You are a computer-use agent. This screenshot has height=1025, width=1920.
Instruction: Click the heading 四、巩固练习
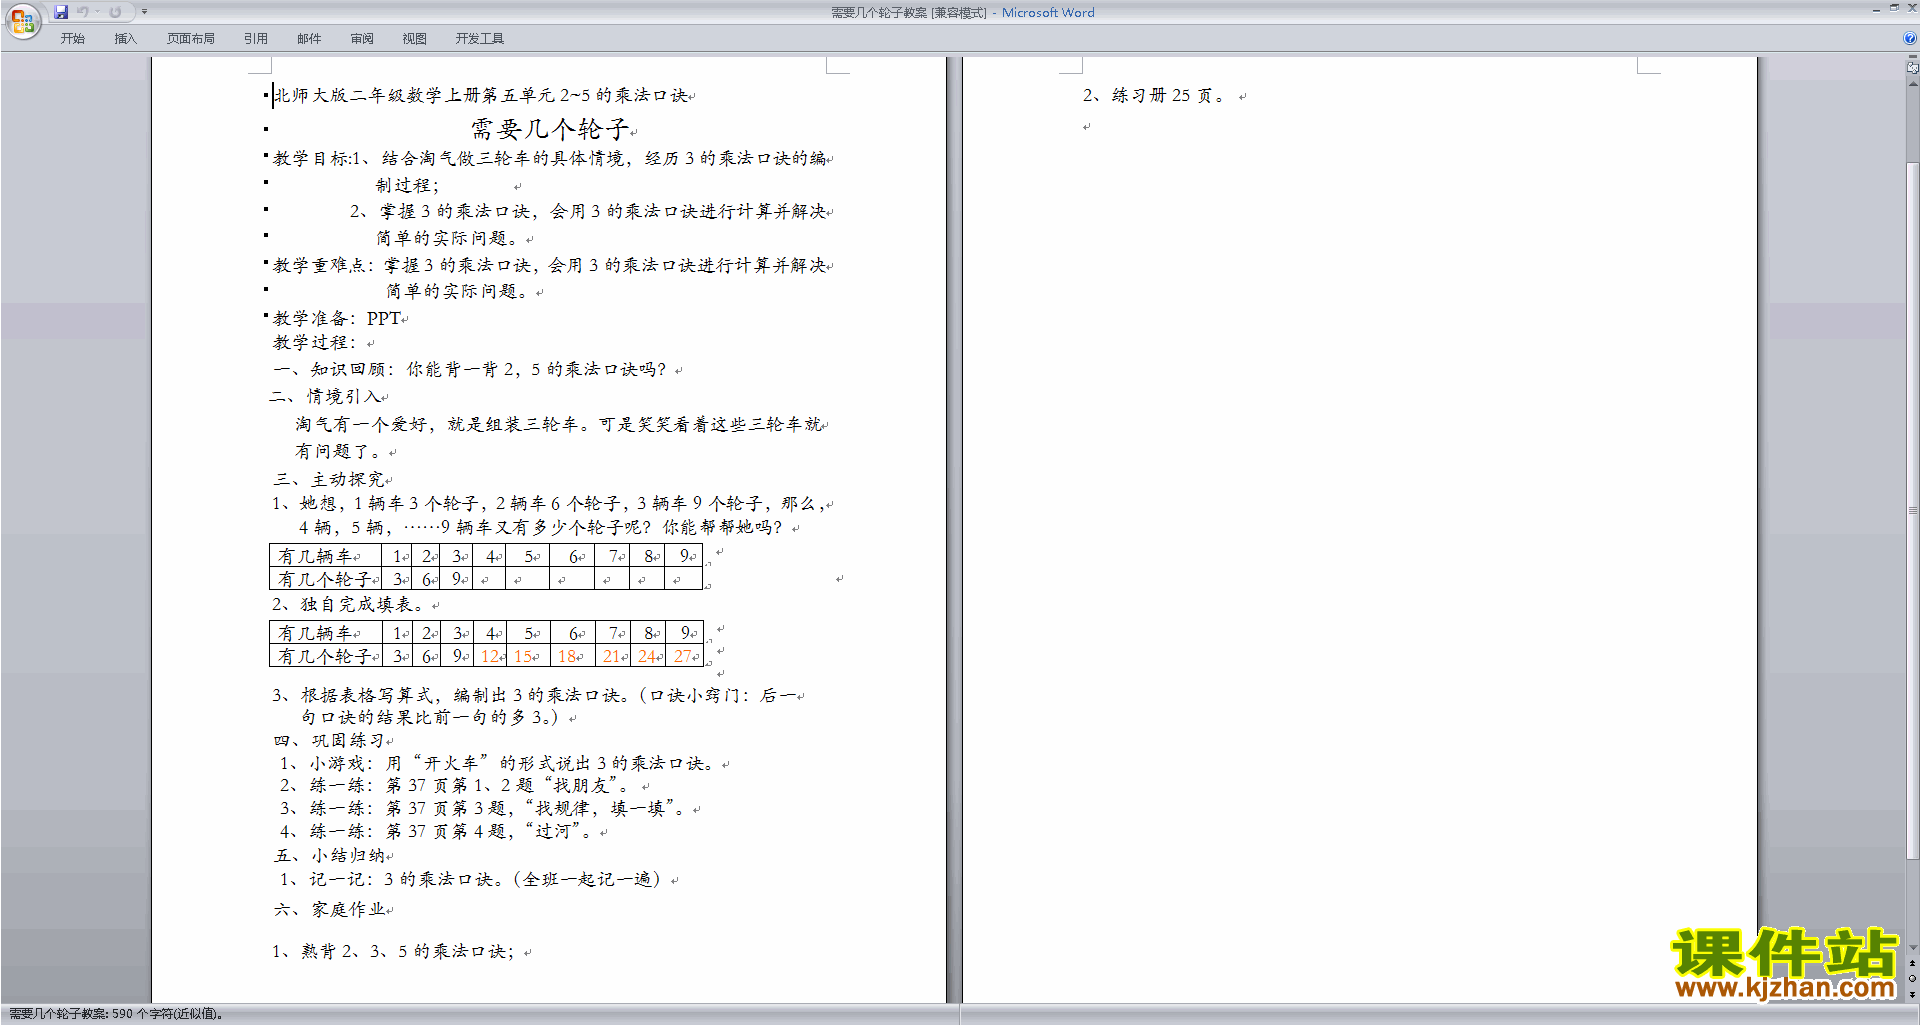click(x=329, y=740)
